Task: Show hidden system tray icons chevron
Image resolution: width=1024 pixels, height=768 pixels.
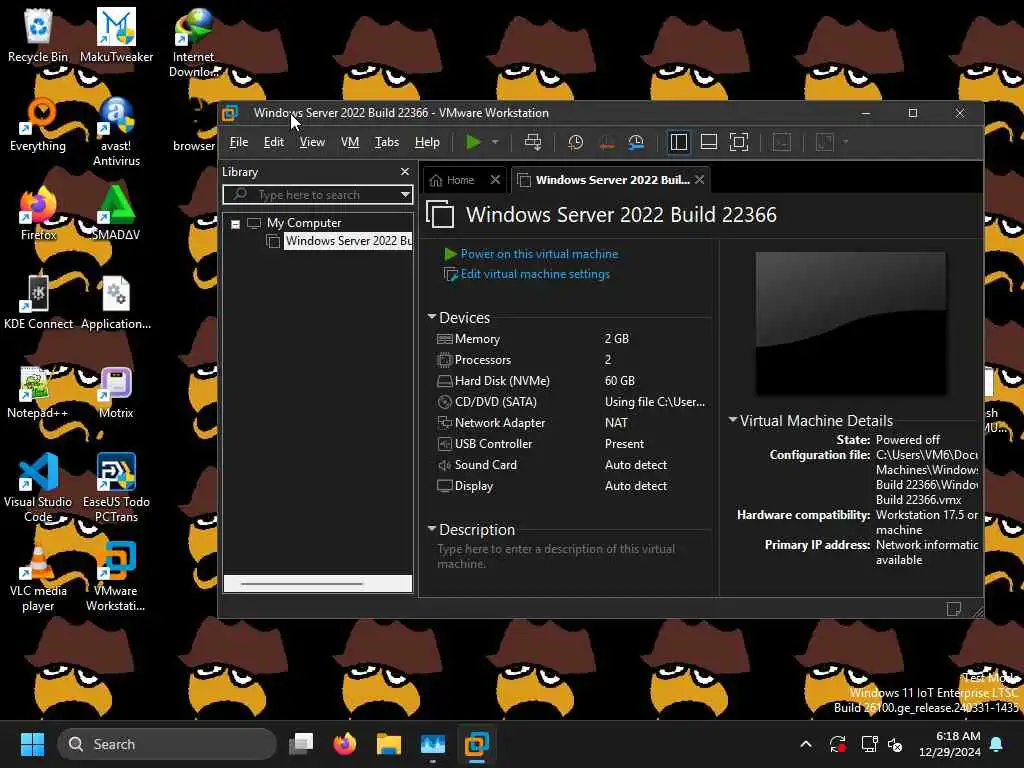Action: [806, 744]
